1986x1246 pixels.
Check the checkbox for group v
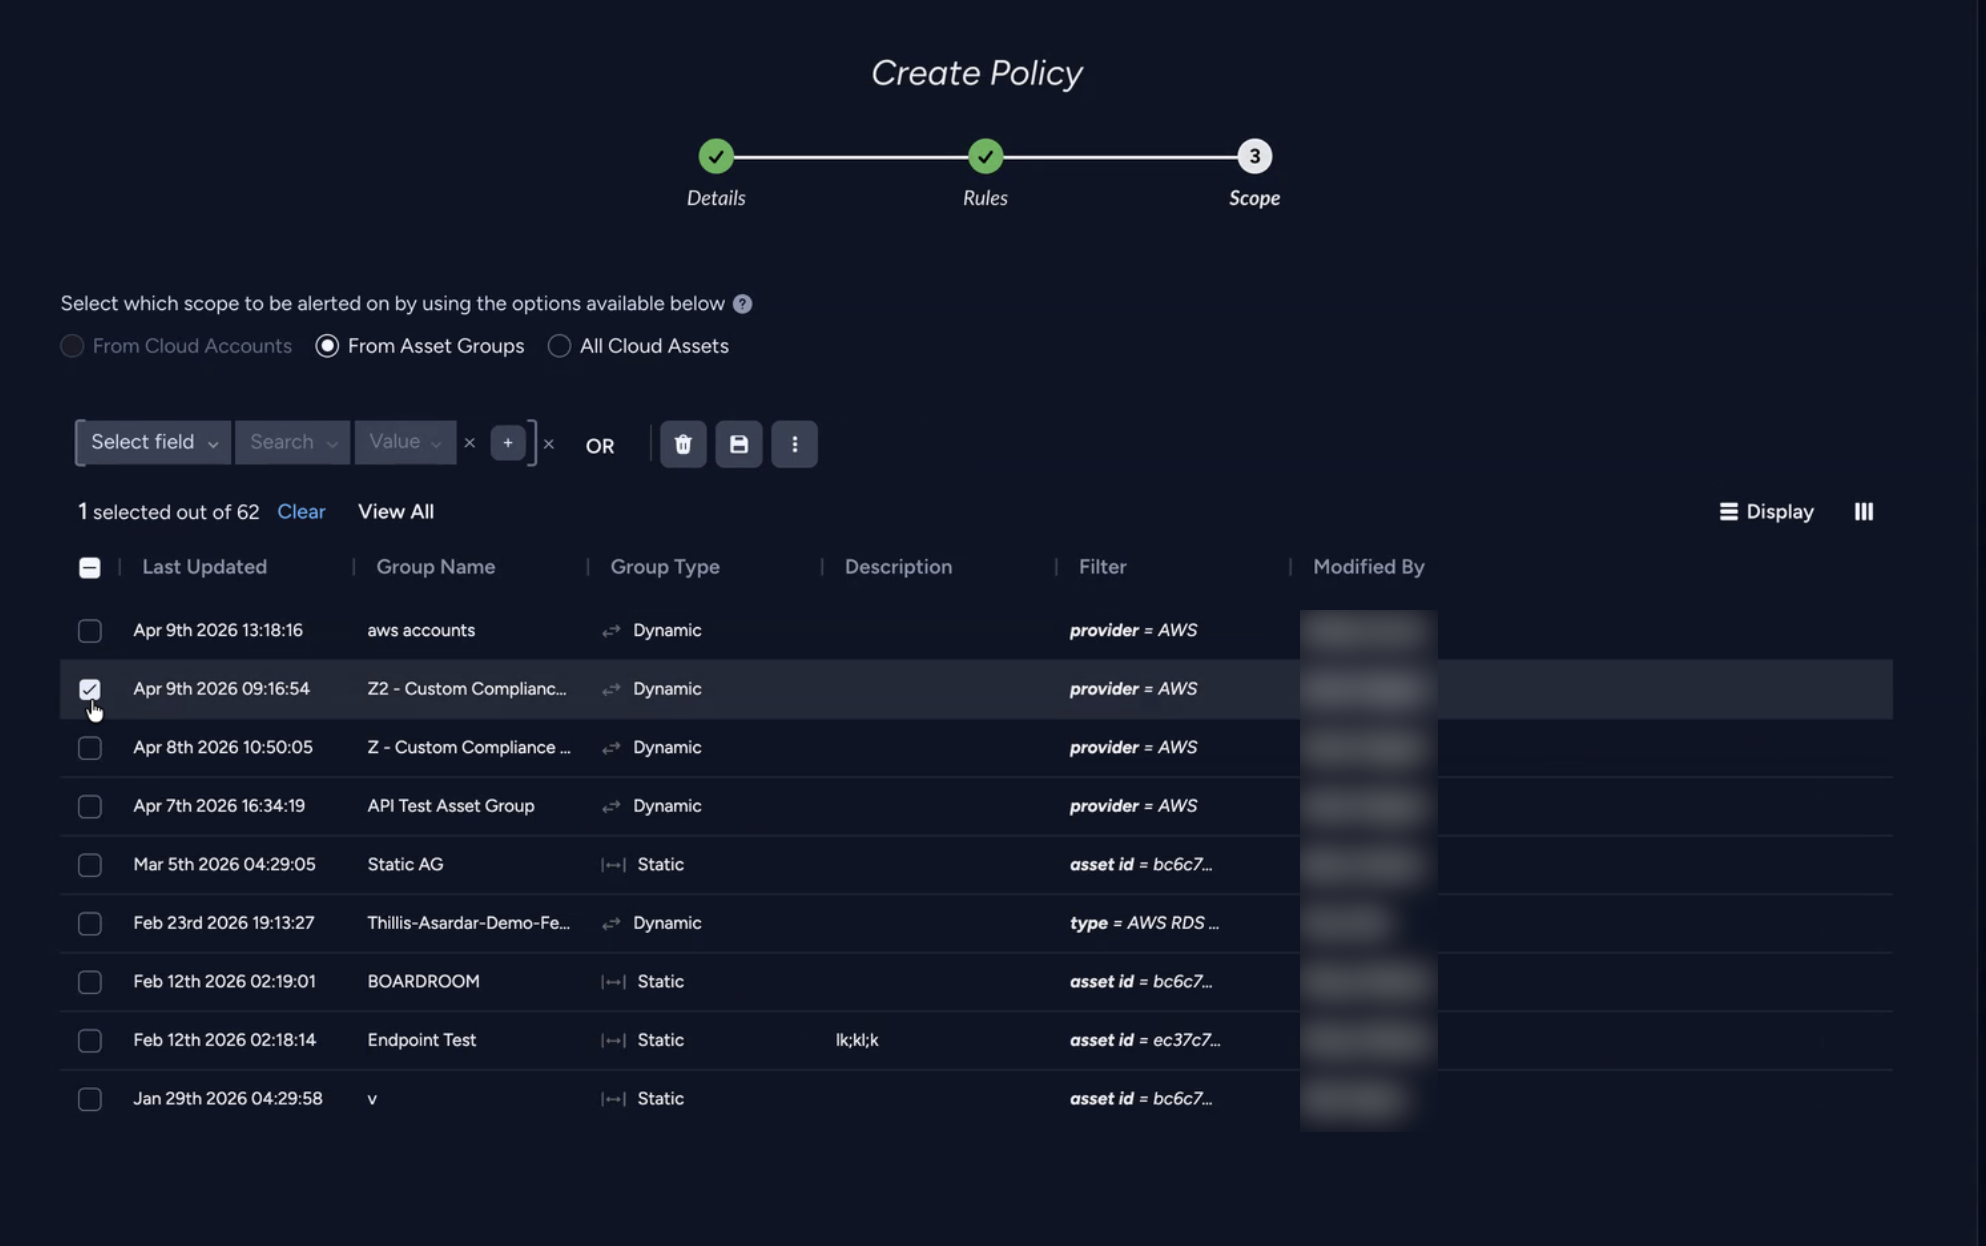tap(89, 1099)
